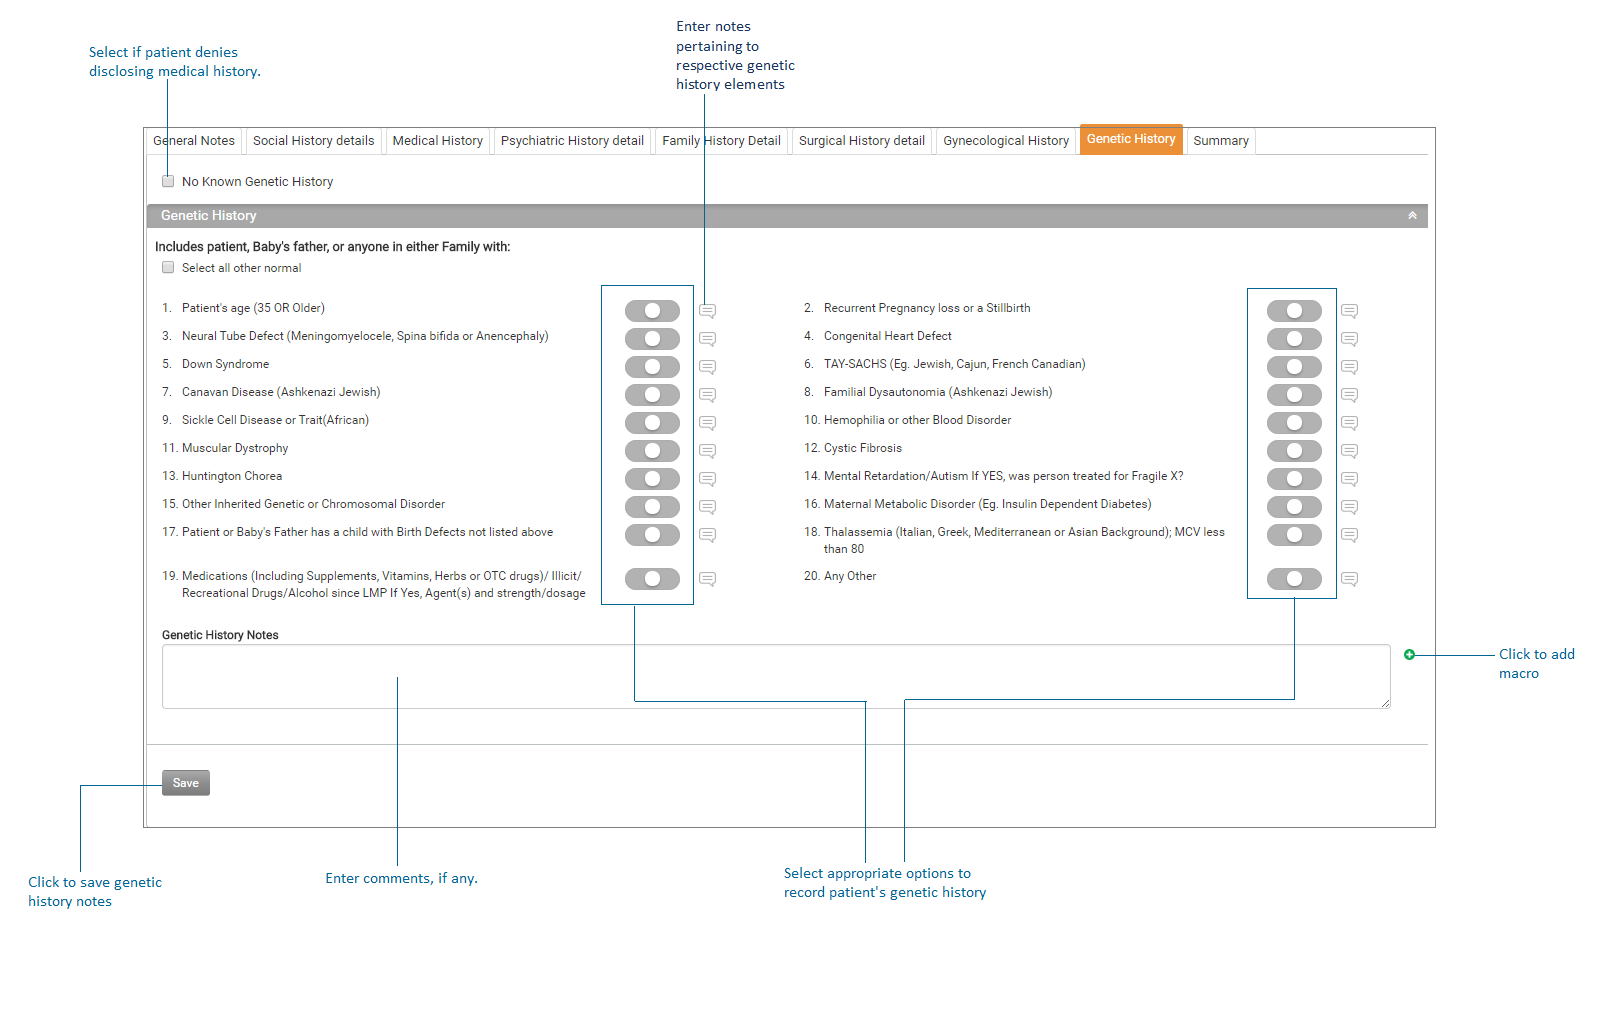
Task: Click green plus icon to add macro
Action: click(1409, 655)
